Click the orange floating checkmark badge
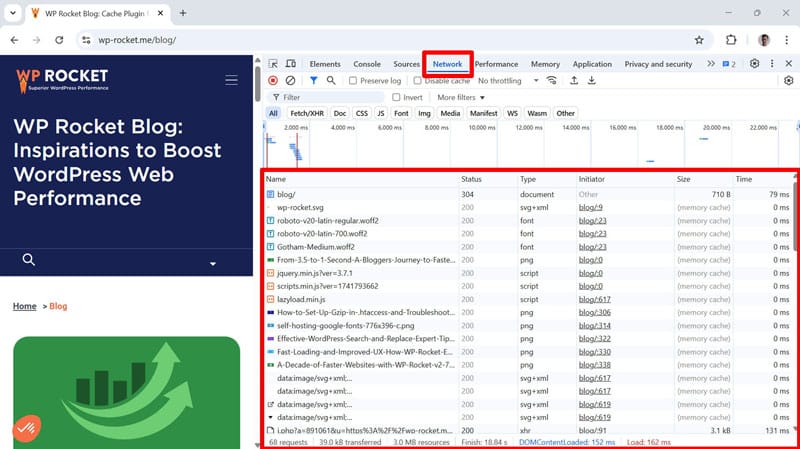 click(x=27, y=428)
